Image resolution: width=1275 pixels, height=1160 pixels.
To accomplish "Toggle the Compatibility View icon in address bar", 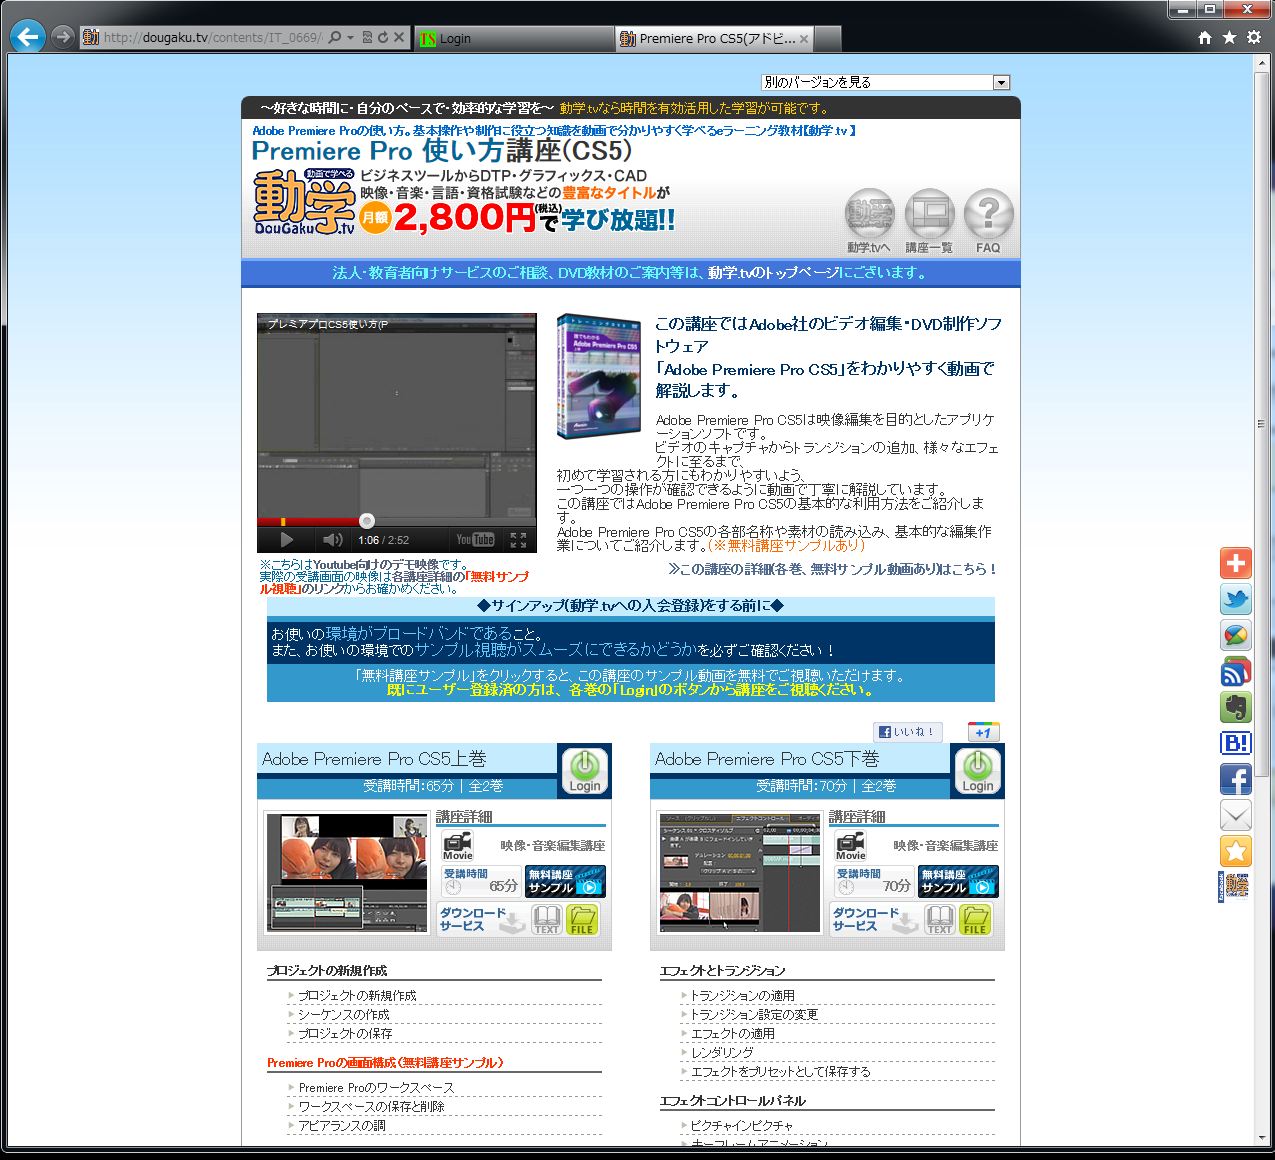I will [367, 38].
